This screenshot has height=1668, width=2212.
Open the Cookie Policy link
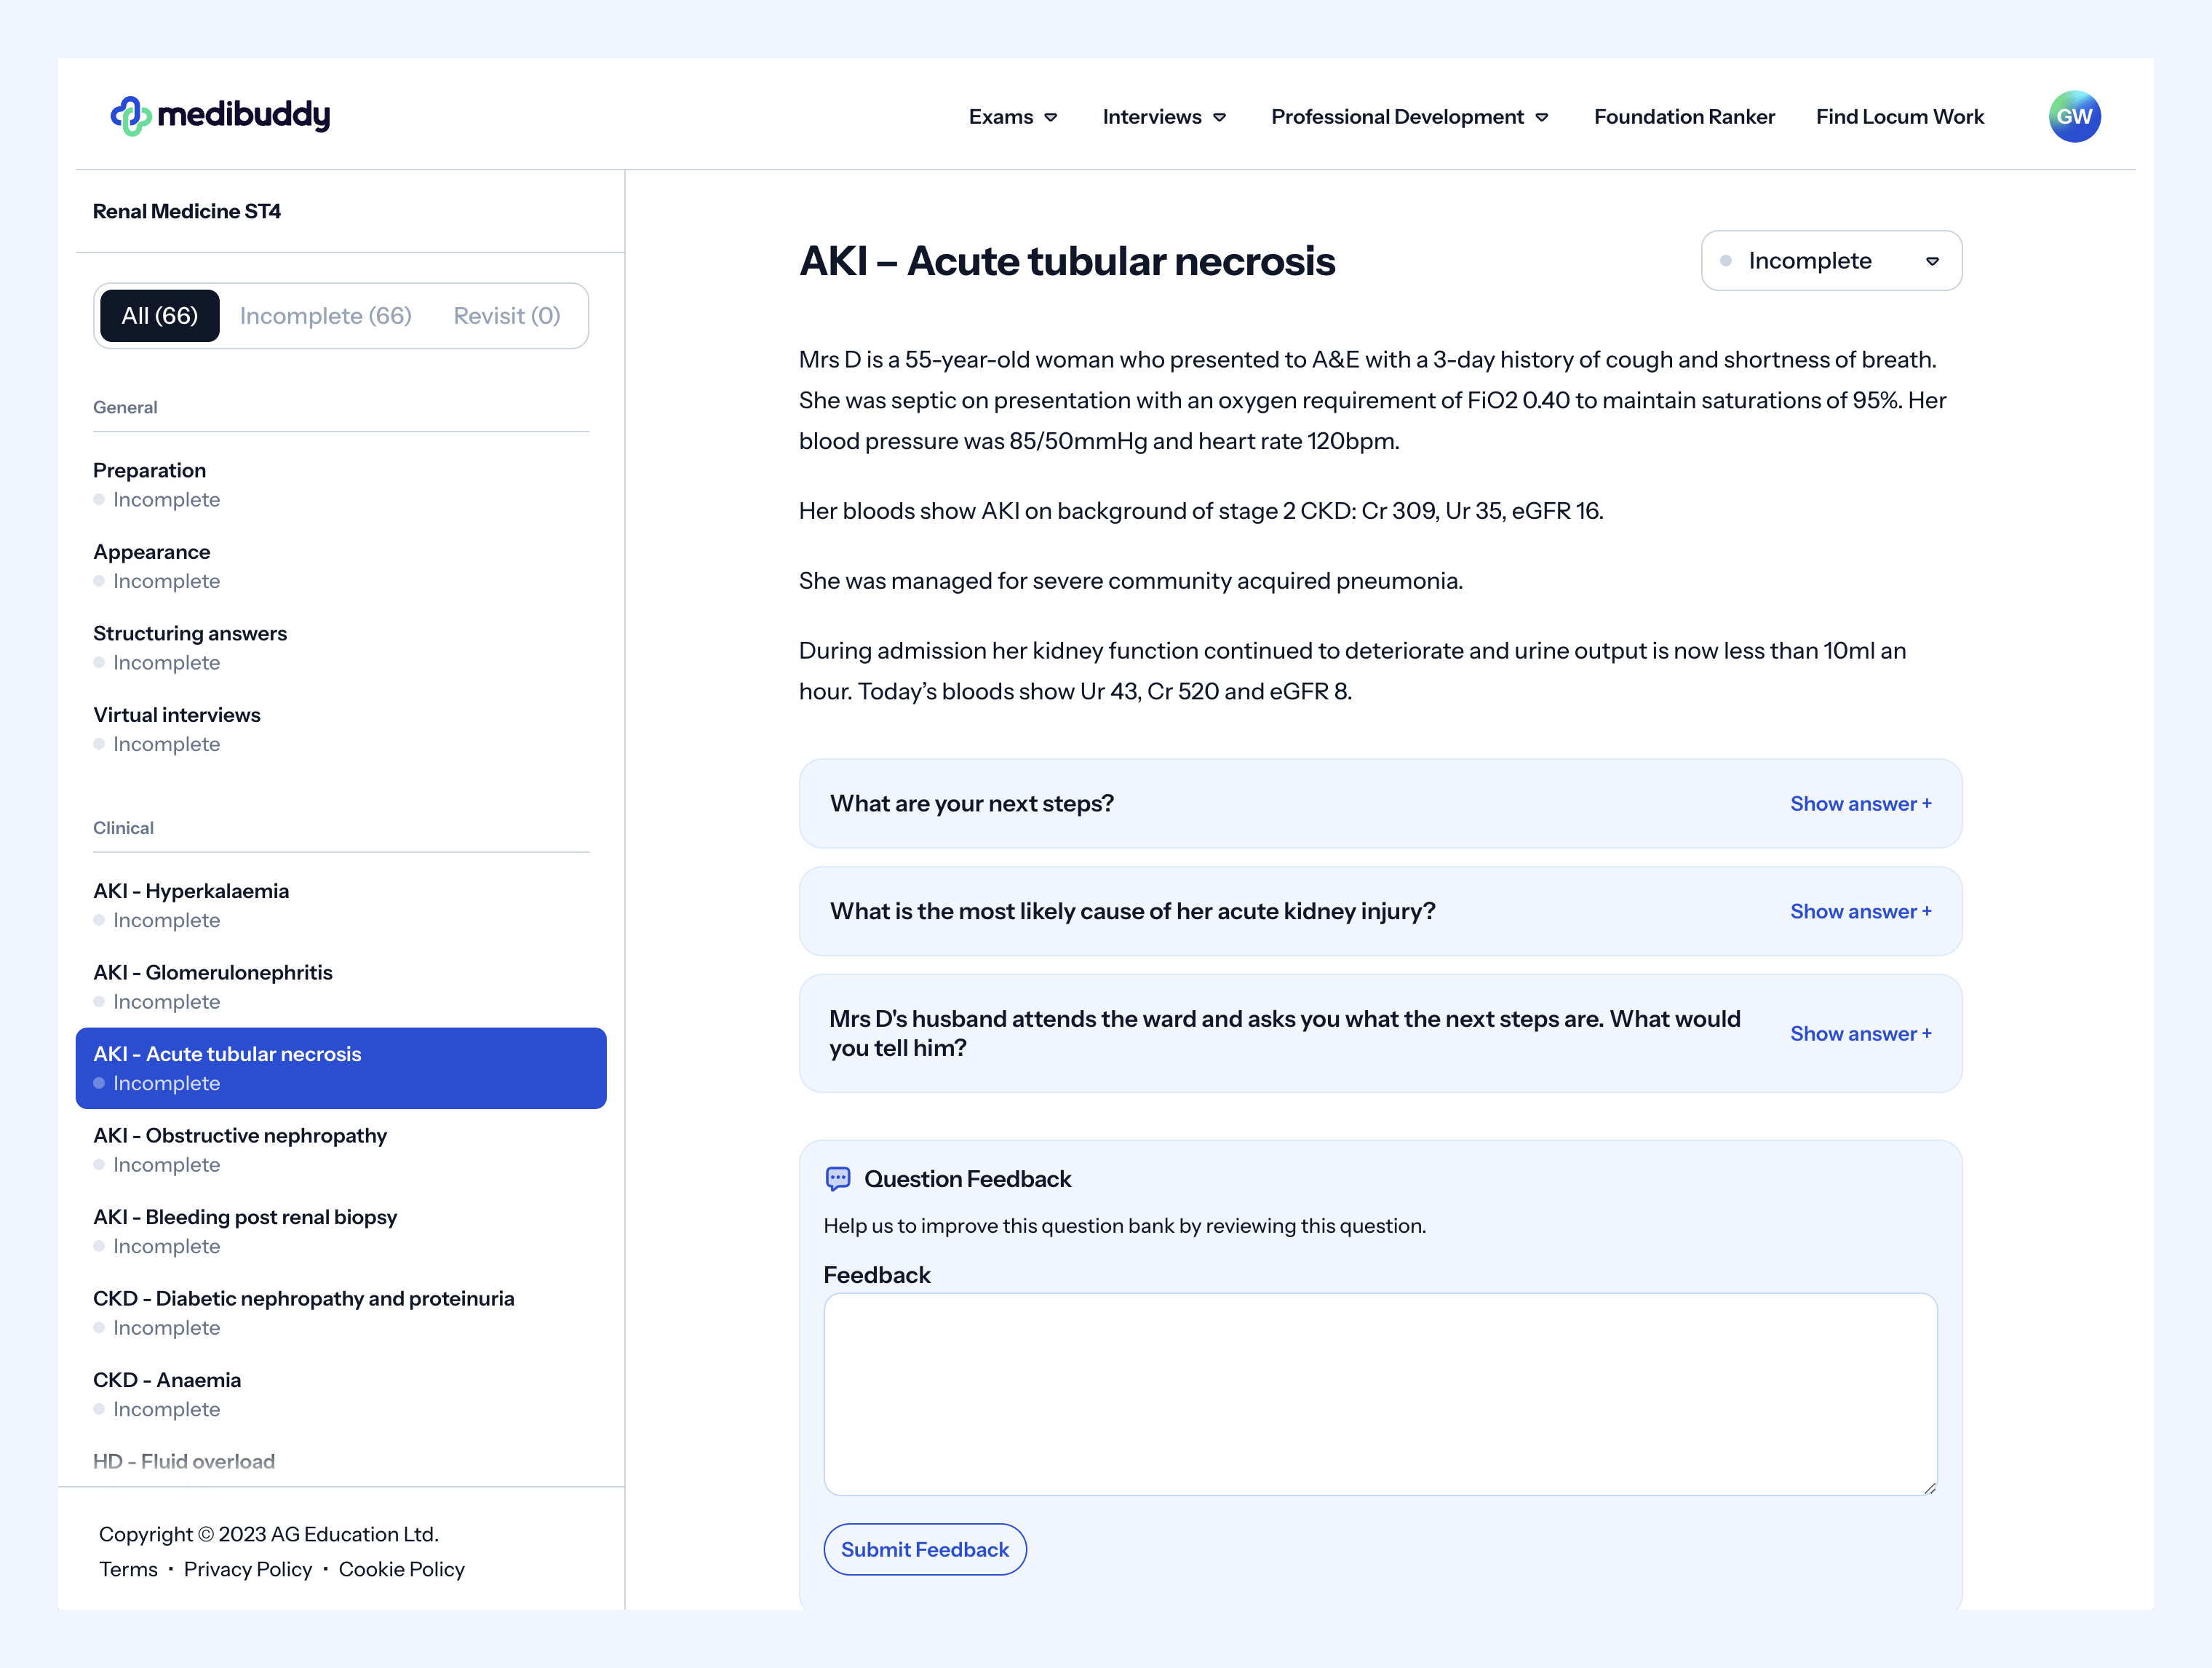pyautogui.click(x=401, y=1569)
